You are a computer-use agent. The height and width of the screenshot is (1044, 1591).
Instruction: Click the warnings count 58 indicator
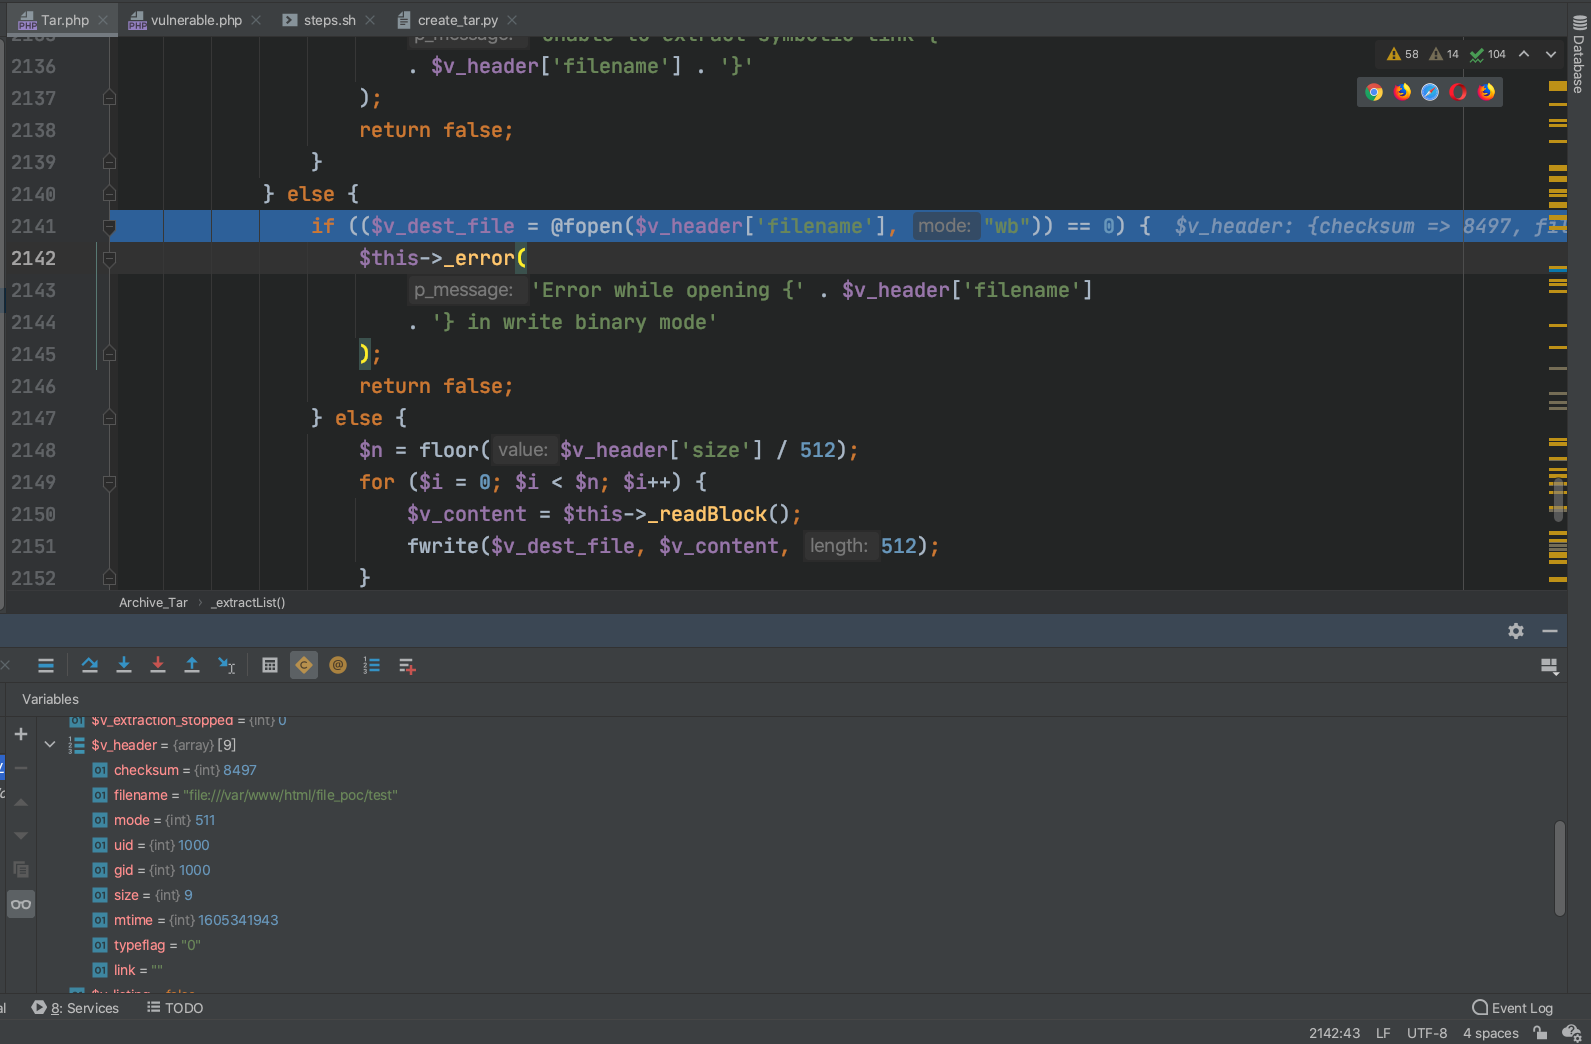(x=1403, y=54)
